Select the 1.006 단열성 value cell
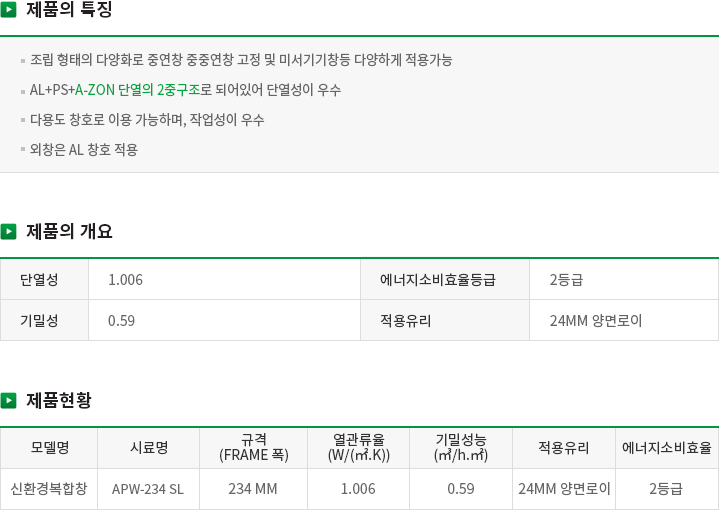 225,279
